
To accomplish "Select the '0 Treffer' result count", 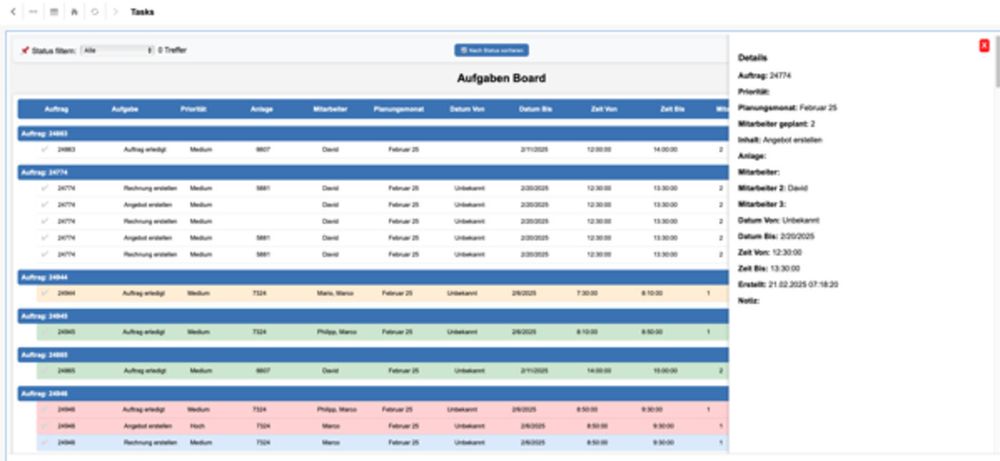I will (x=172, y=50).
